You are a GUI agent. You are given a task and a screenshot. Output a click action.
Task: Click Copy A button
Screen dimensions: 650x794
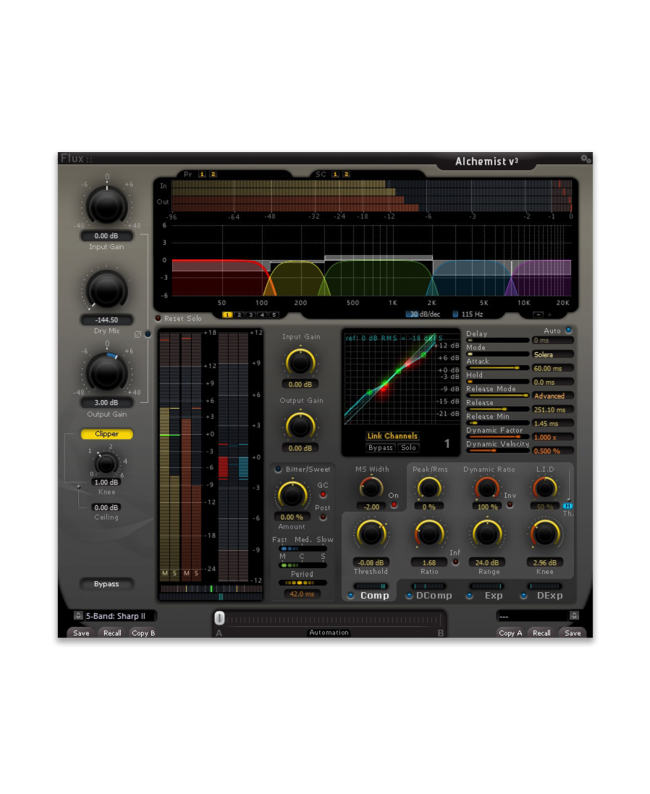point(510,633)
